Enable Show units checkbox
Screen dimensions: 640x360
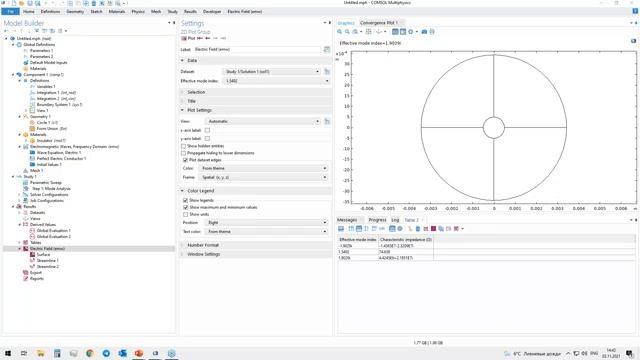[185, 214]
